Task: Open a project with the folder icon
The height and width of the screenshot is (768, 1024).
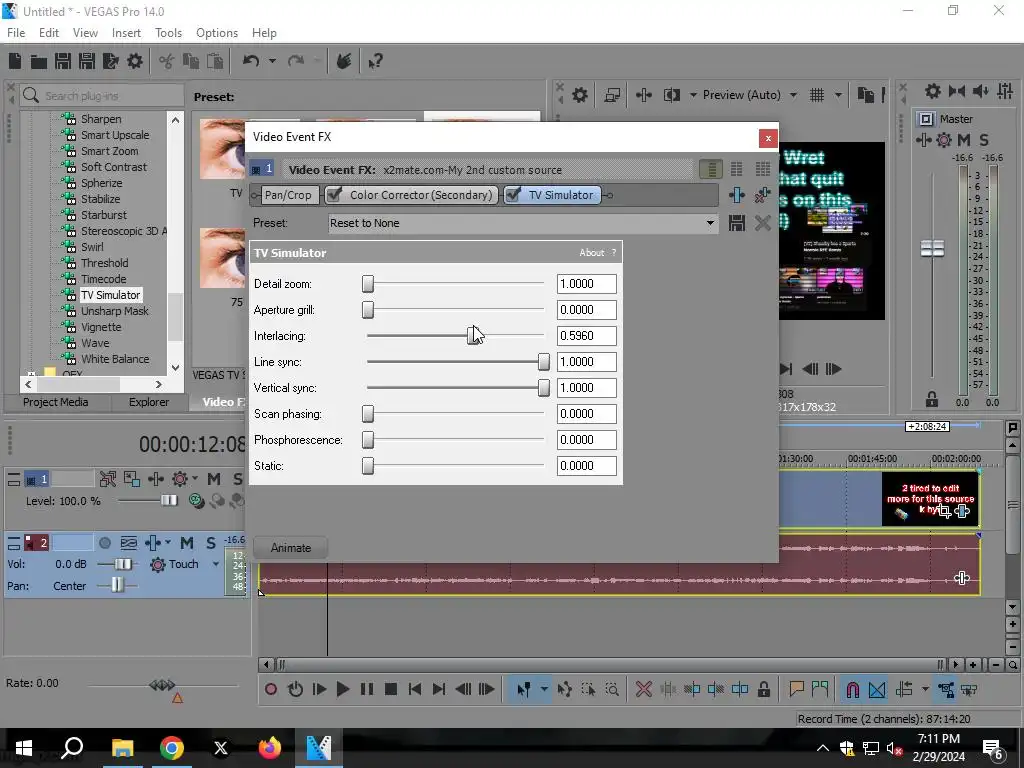Action: click(39, 61)
